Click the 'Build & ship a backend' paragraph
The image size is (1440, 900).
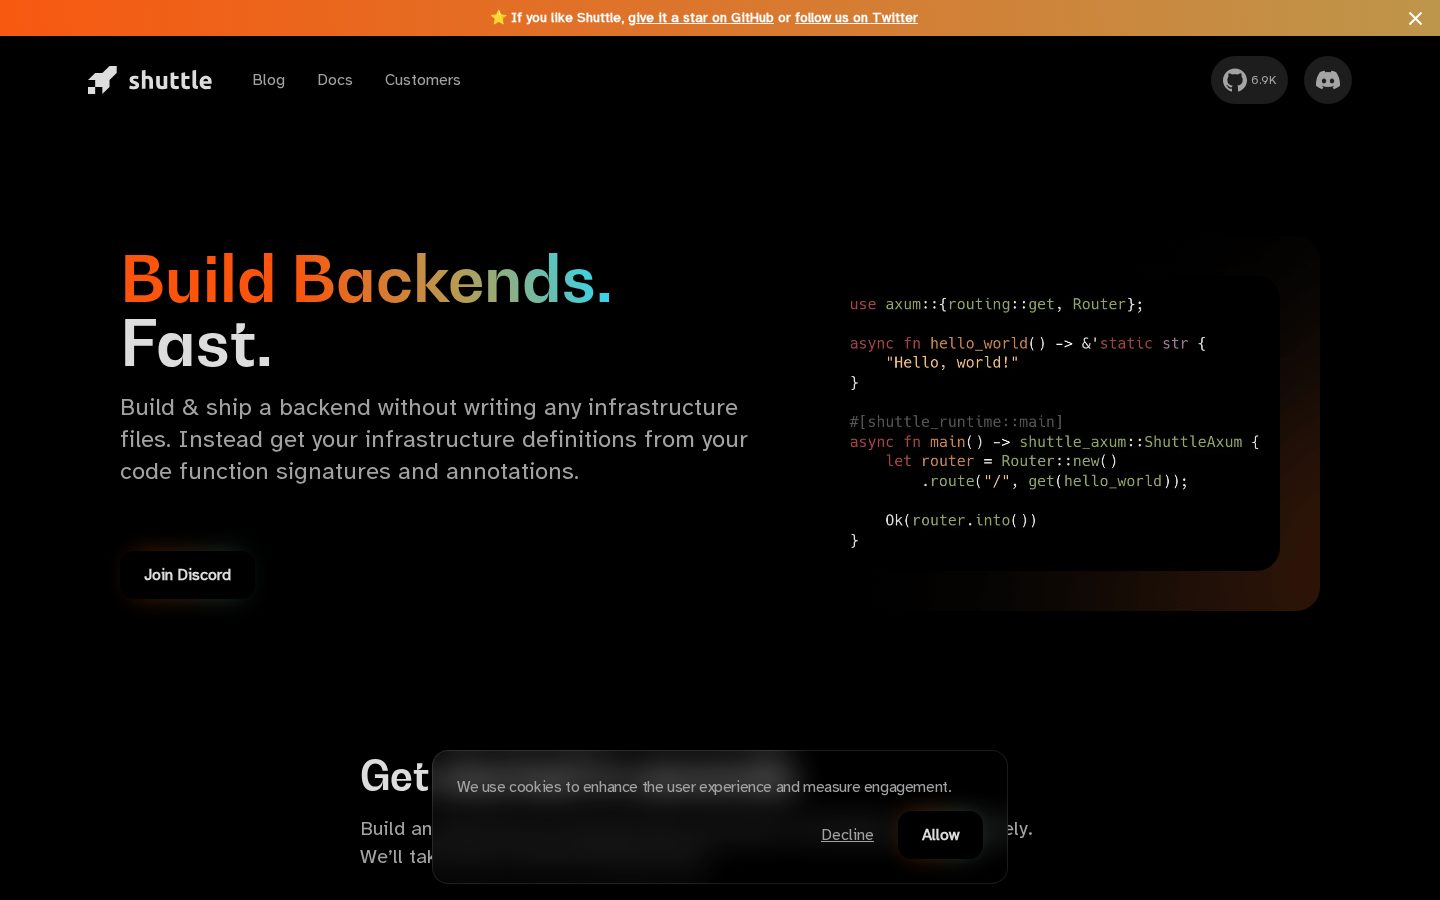pos(434,439)
